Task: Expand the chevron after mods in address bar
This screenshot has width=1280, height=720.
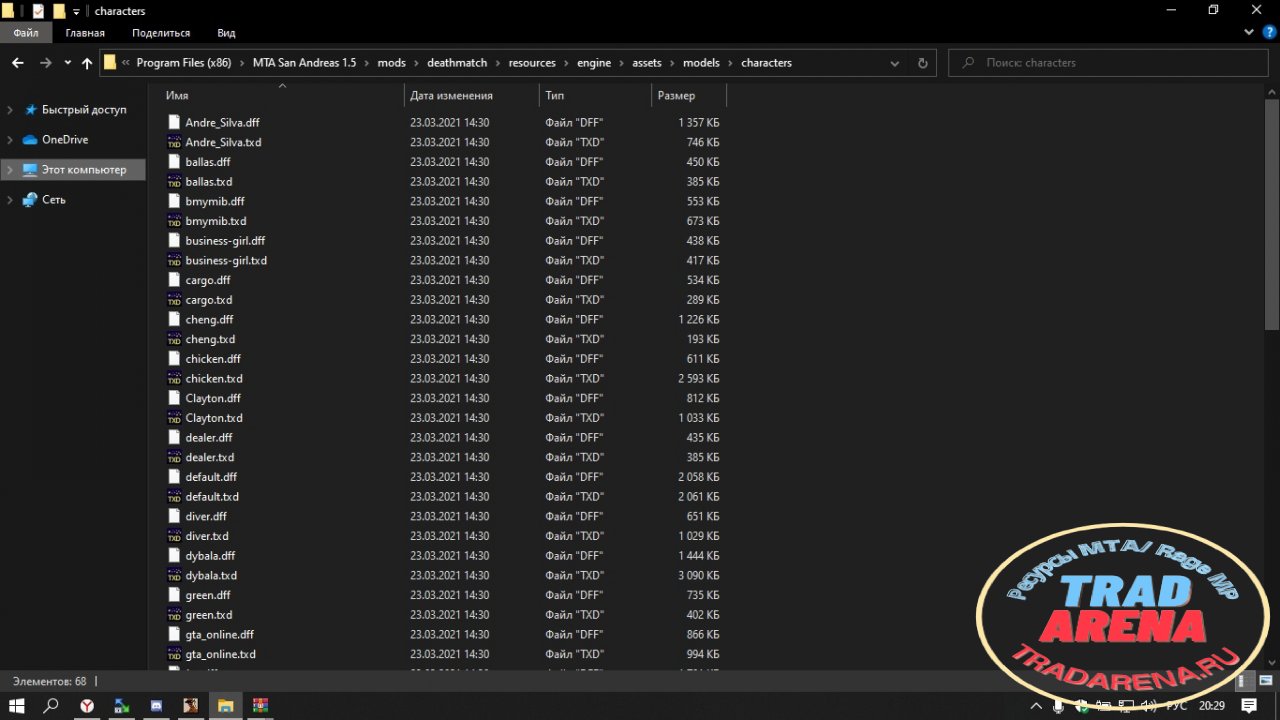Action: click(416, 63)
